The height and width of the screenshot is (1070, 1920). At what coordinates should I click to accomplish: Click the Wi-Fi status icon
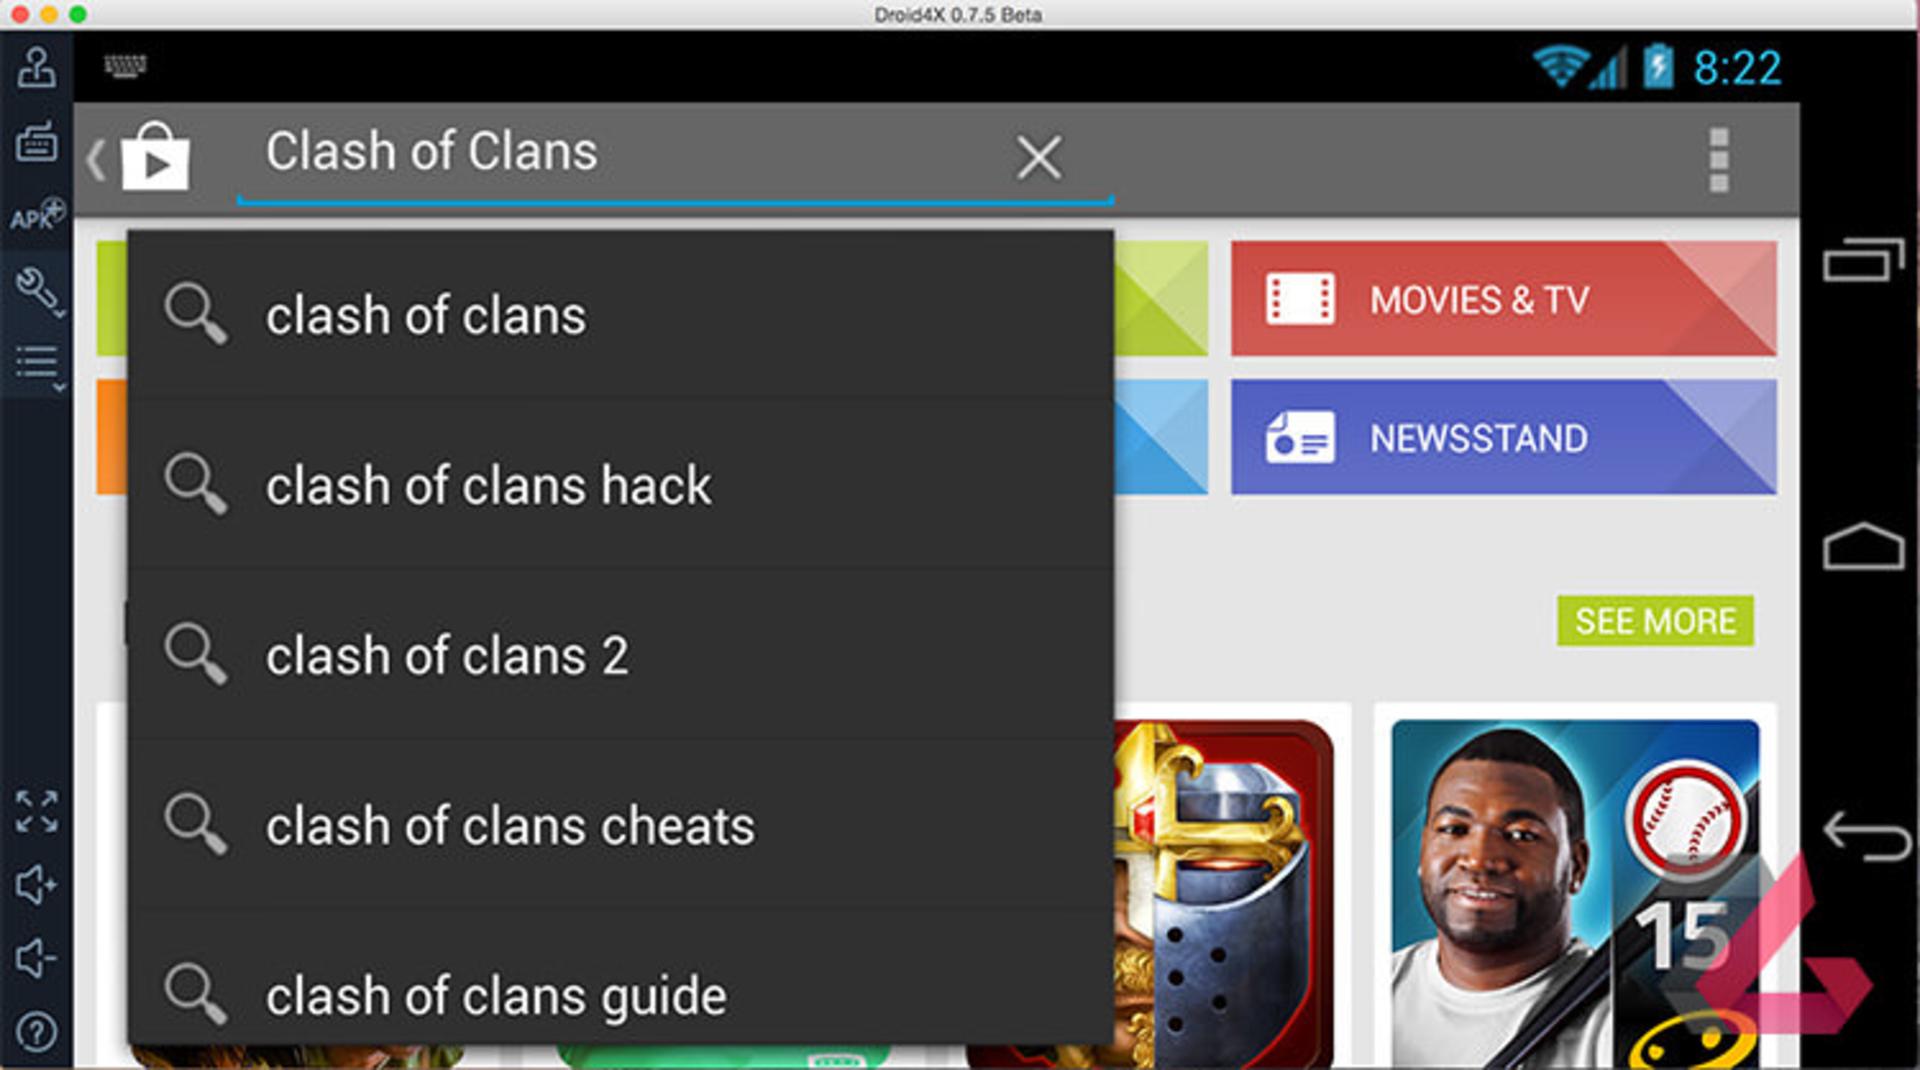pos(1560,67)
